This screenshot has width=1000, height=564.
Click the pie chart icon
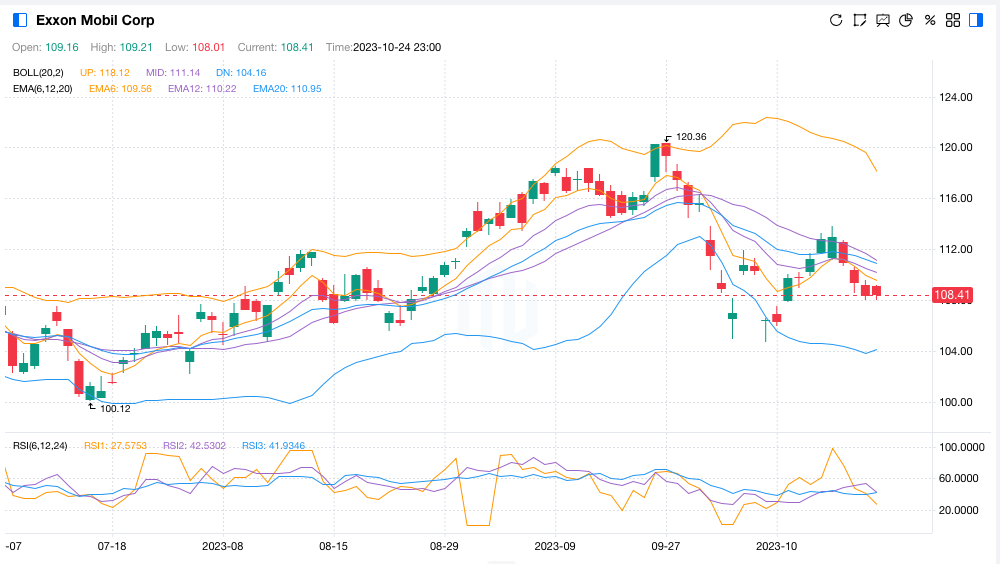(x=906, y=20)
